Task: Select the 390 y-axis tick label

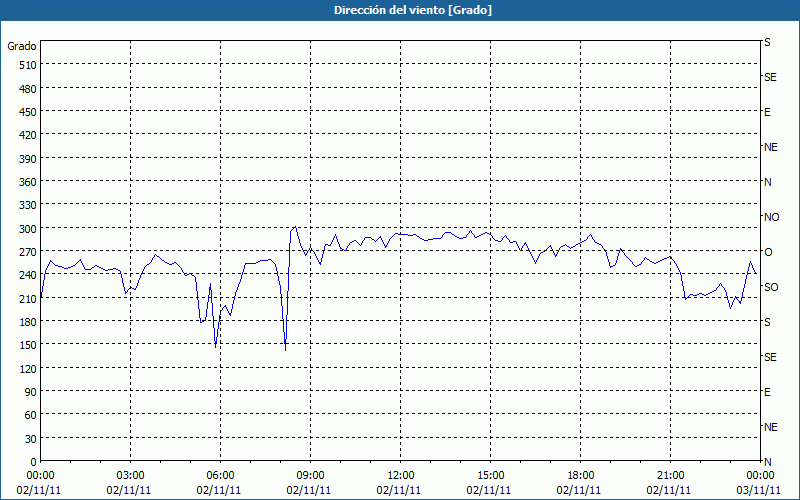Action: tap(29, 159)
